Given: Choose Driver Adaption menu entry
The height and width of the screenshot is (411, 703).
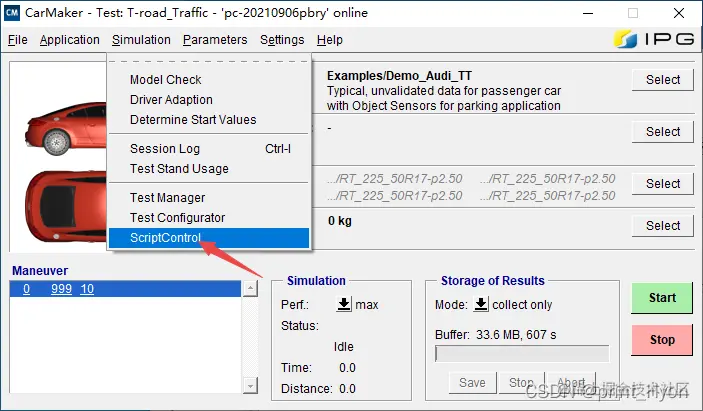Looking at the screenshot, I should (x=209, y=100).
